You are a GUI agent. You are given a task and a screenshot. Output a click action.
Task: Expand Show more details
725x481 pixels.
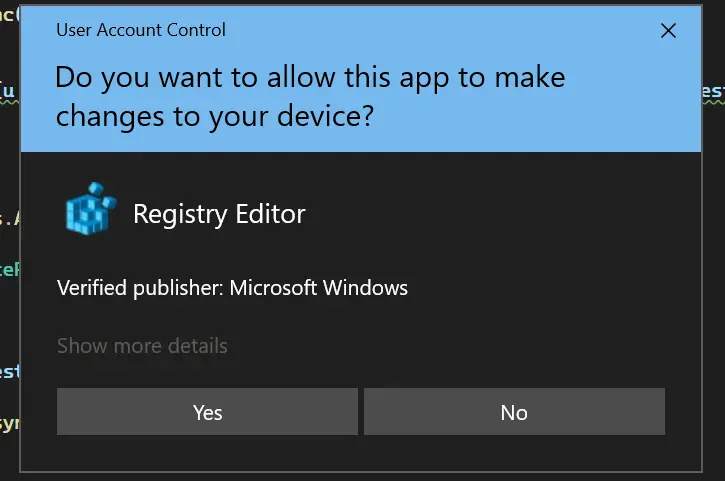tap(142, 346)
